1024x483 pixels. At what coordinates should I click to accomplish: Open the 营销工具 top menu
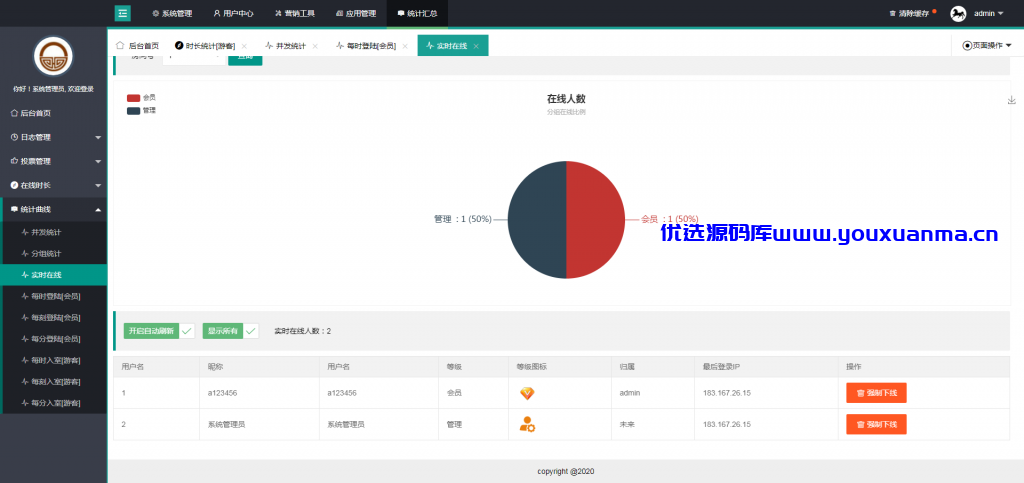click(295, 13)
